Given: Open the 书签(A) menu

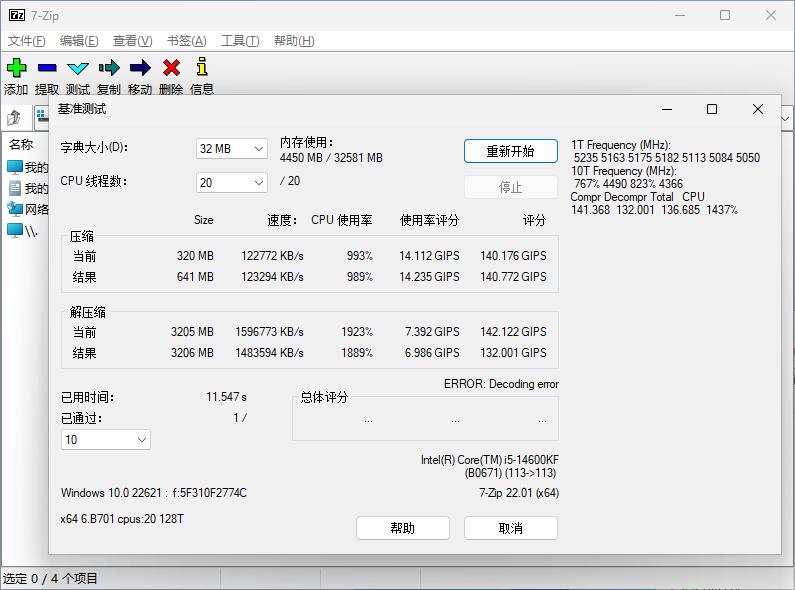Looking at the screenshot, I should click(187, 41).
